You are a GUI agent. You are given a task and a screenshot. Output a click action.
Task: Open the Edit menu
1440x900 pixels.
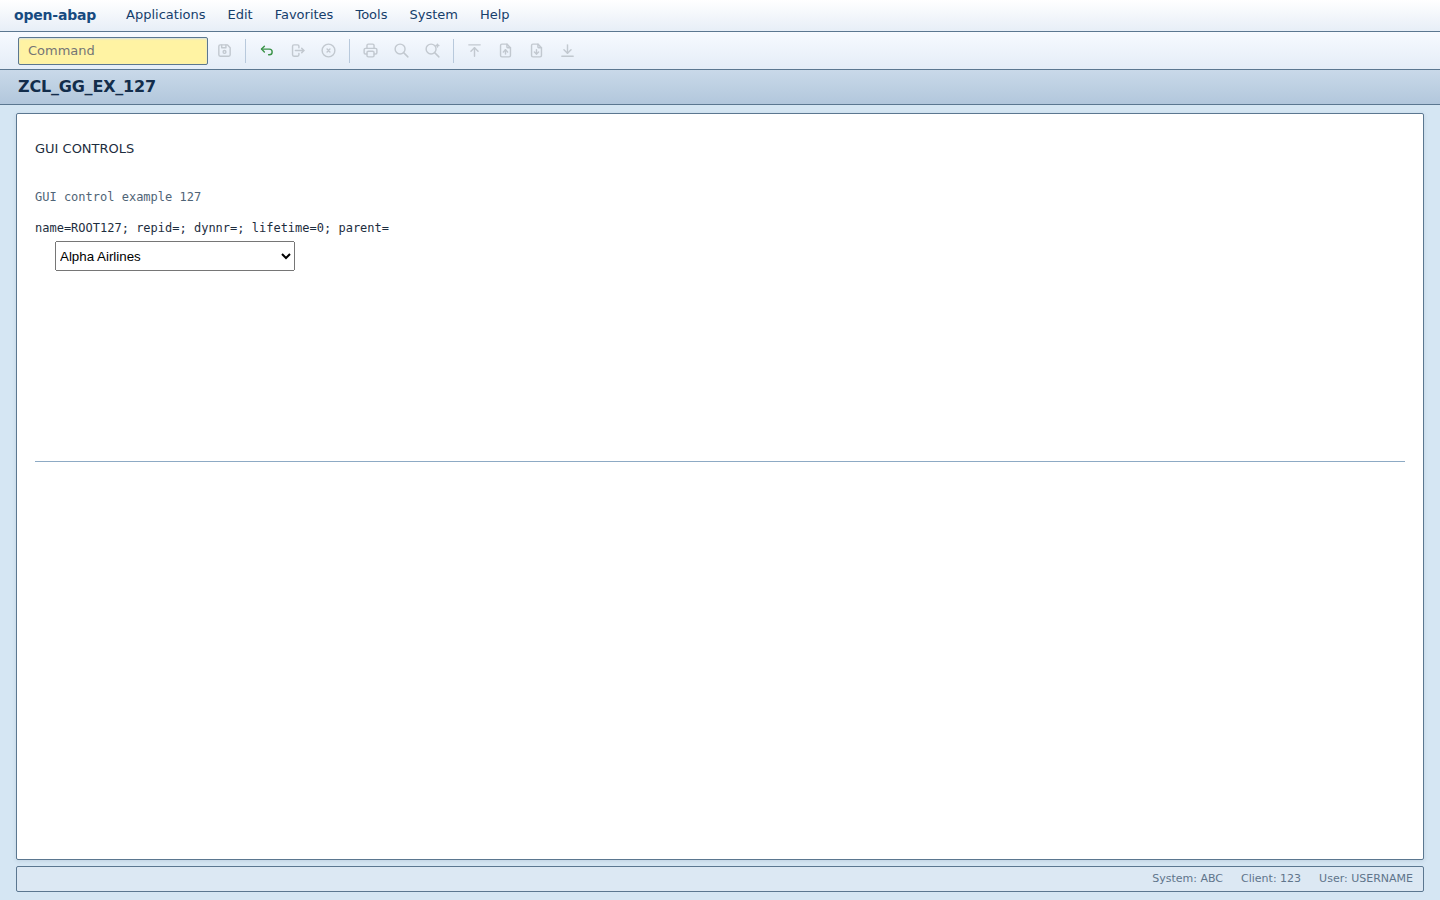pyautogui.click(x=240, y=15)
